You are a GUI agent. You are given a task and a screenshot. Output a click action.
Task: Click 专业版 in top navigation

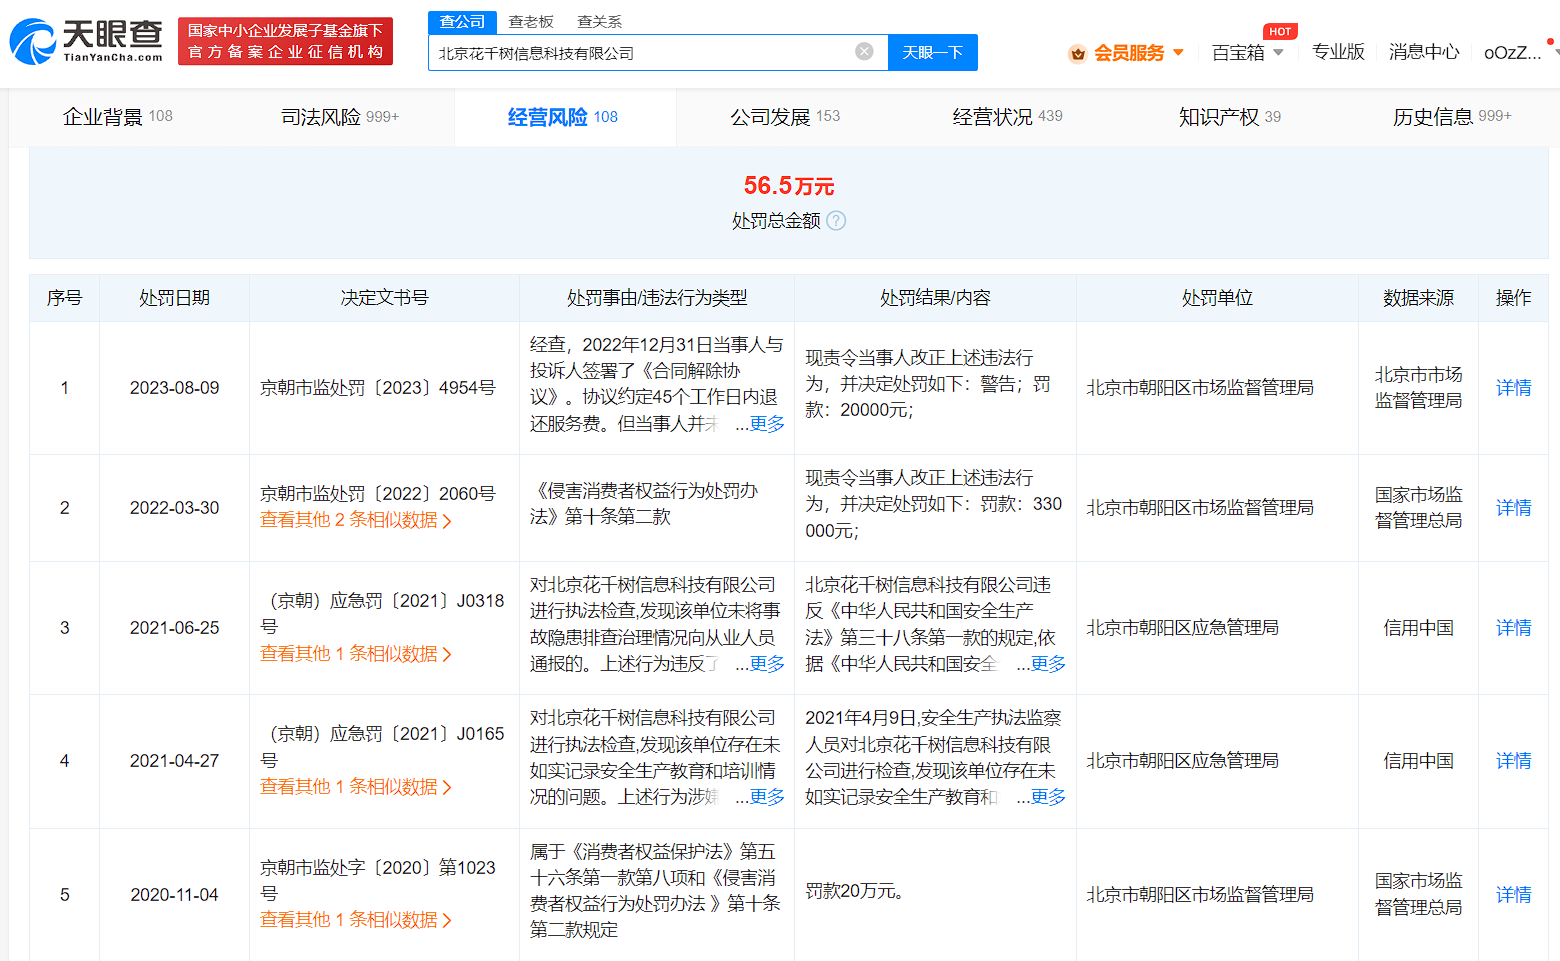[x=1338, y=52]
